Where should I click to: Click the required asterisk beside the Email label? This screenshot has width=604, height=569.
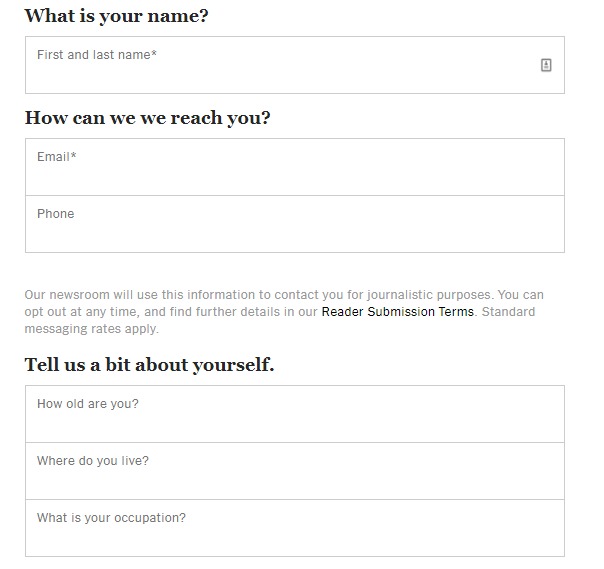tap(74, 157)
